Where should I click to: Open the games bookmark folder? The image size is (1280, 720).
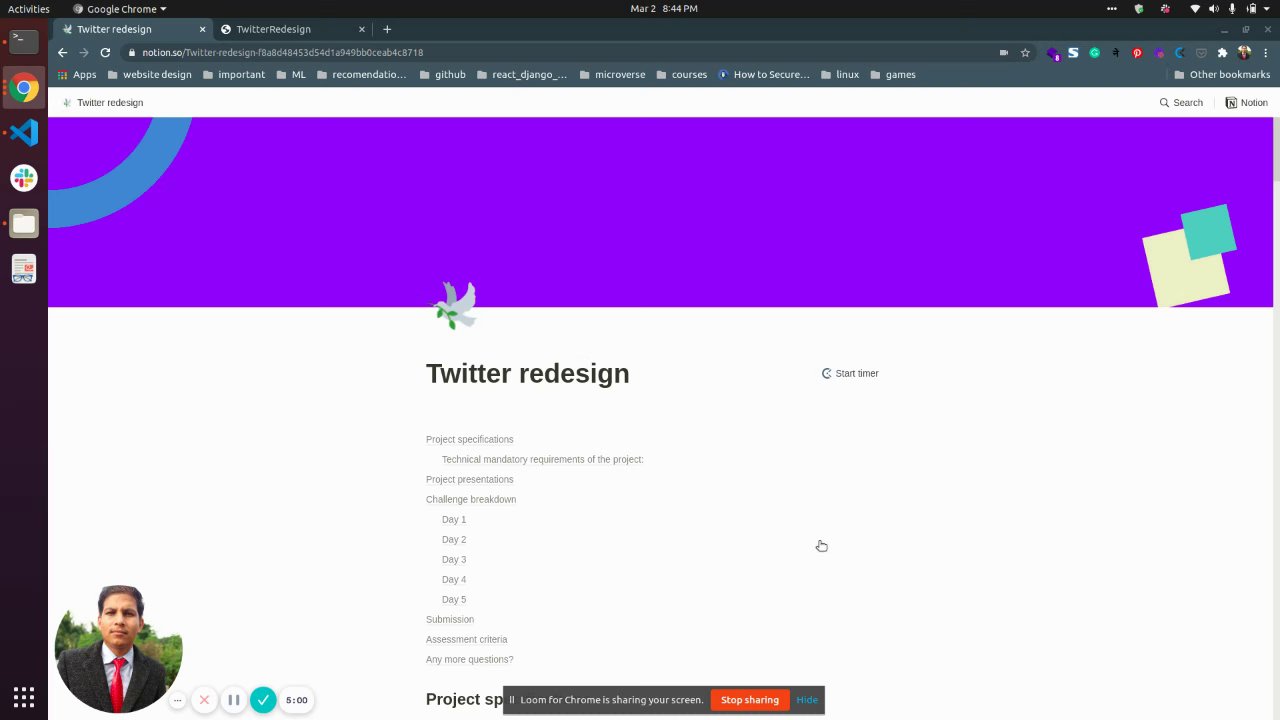pos(892,75)
